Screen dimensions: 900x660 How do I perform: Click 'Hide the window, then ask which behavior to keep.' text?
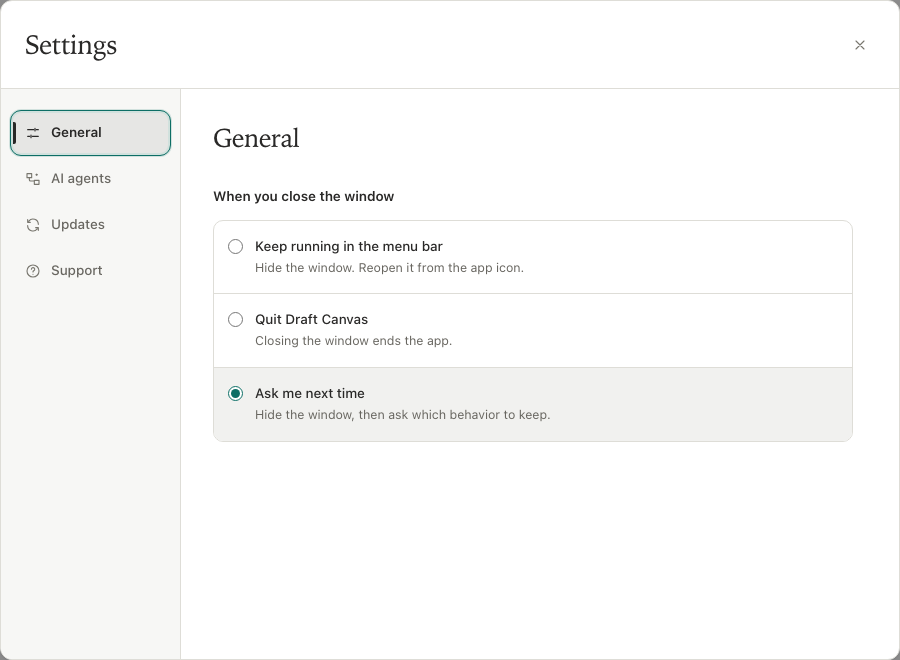(x=402, y=414)
